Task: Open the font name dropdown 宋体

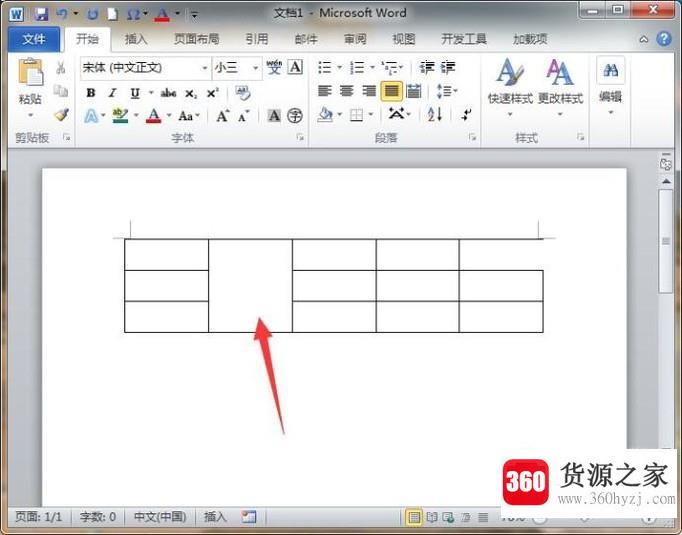Action: pos(204,68)
